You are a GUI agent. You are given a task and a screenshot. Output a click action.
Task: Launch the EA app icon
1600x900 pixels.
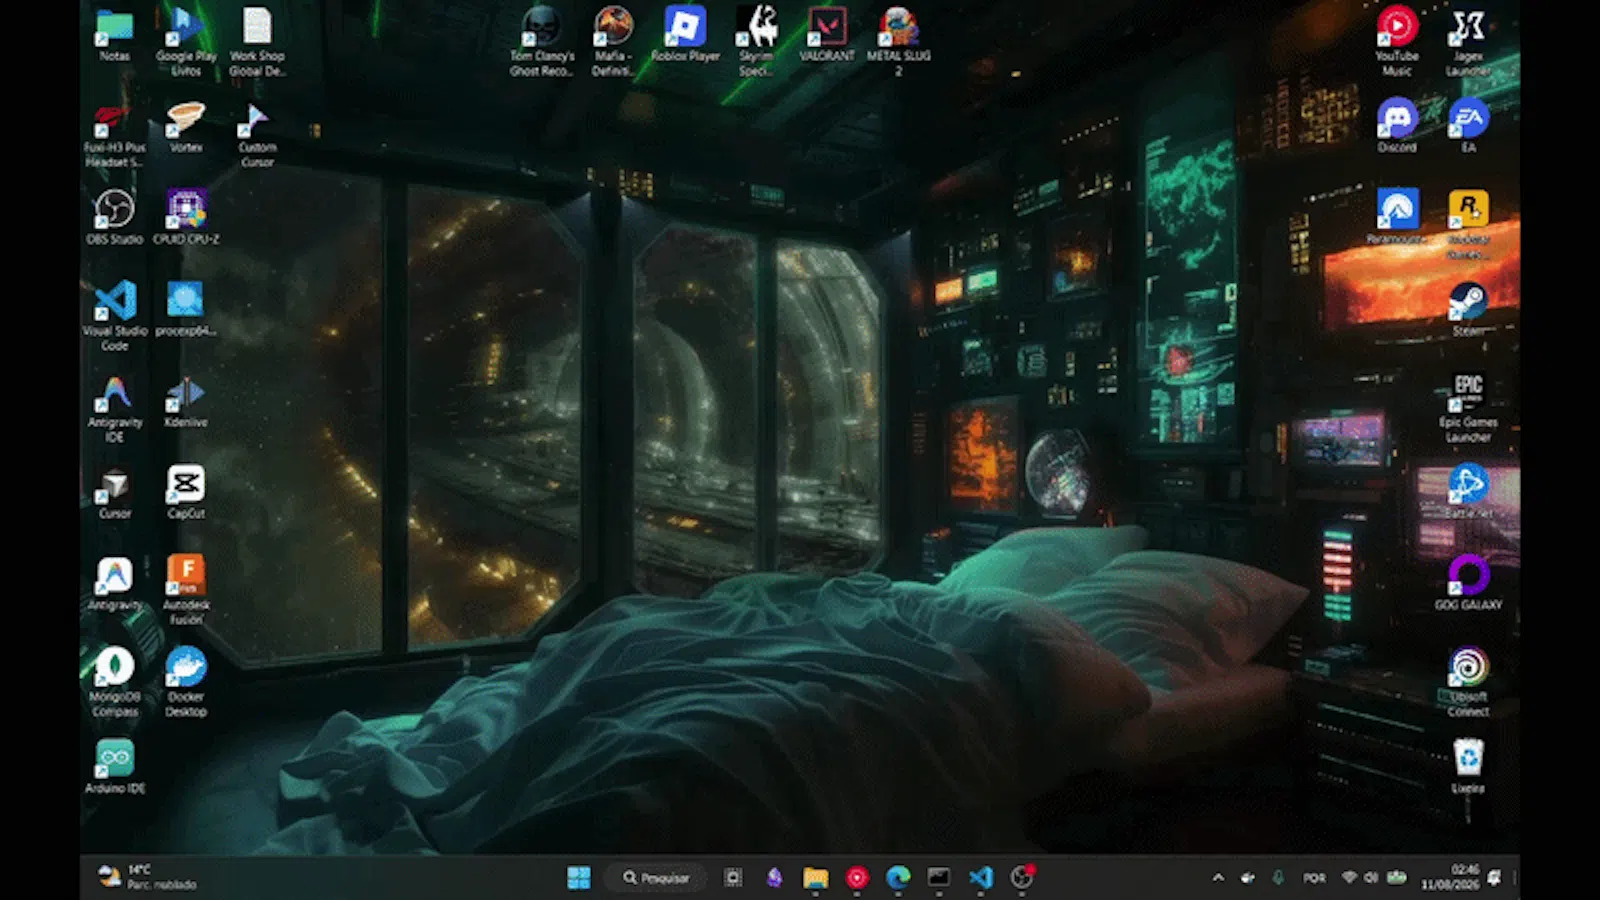[x=1468, y=125]
